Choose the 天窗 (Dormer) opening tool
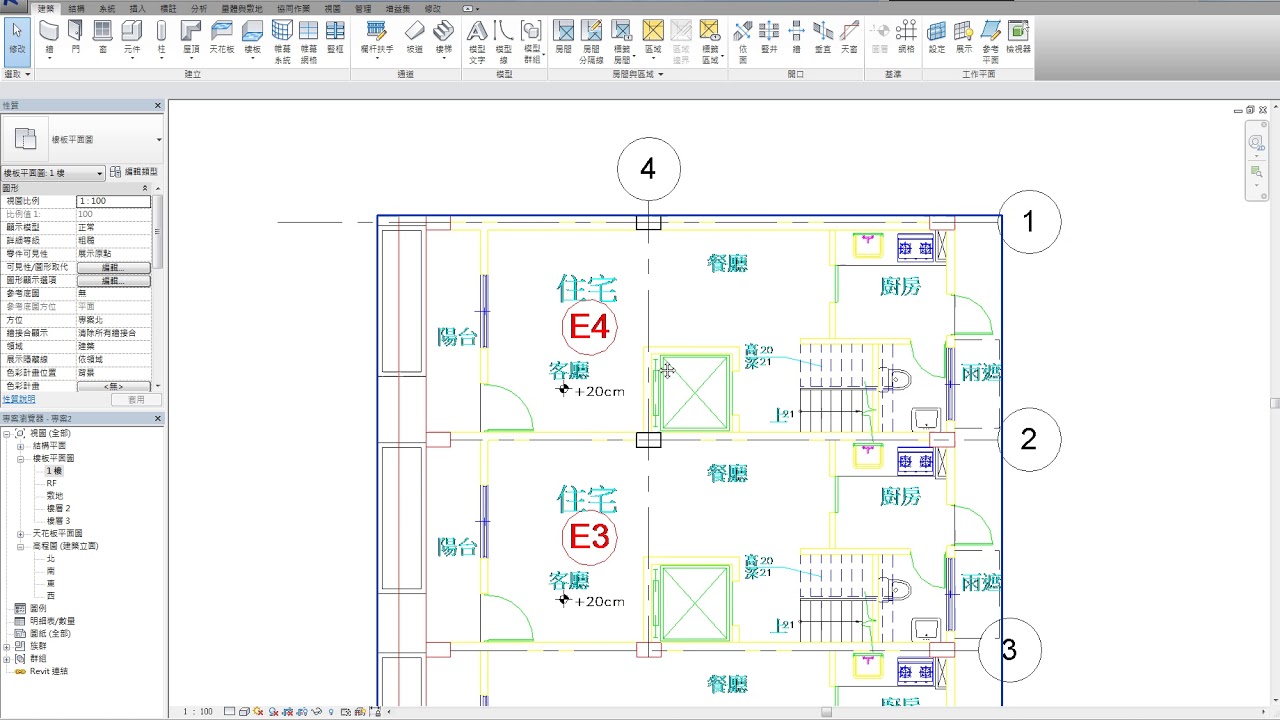 849,39
